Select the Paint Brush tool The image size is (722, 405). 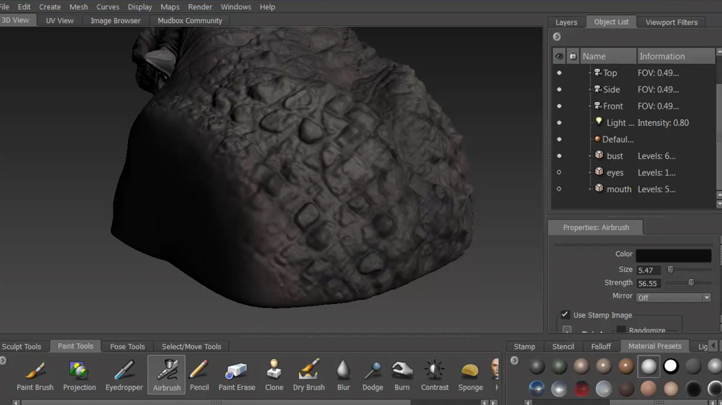point(35,375)
